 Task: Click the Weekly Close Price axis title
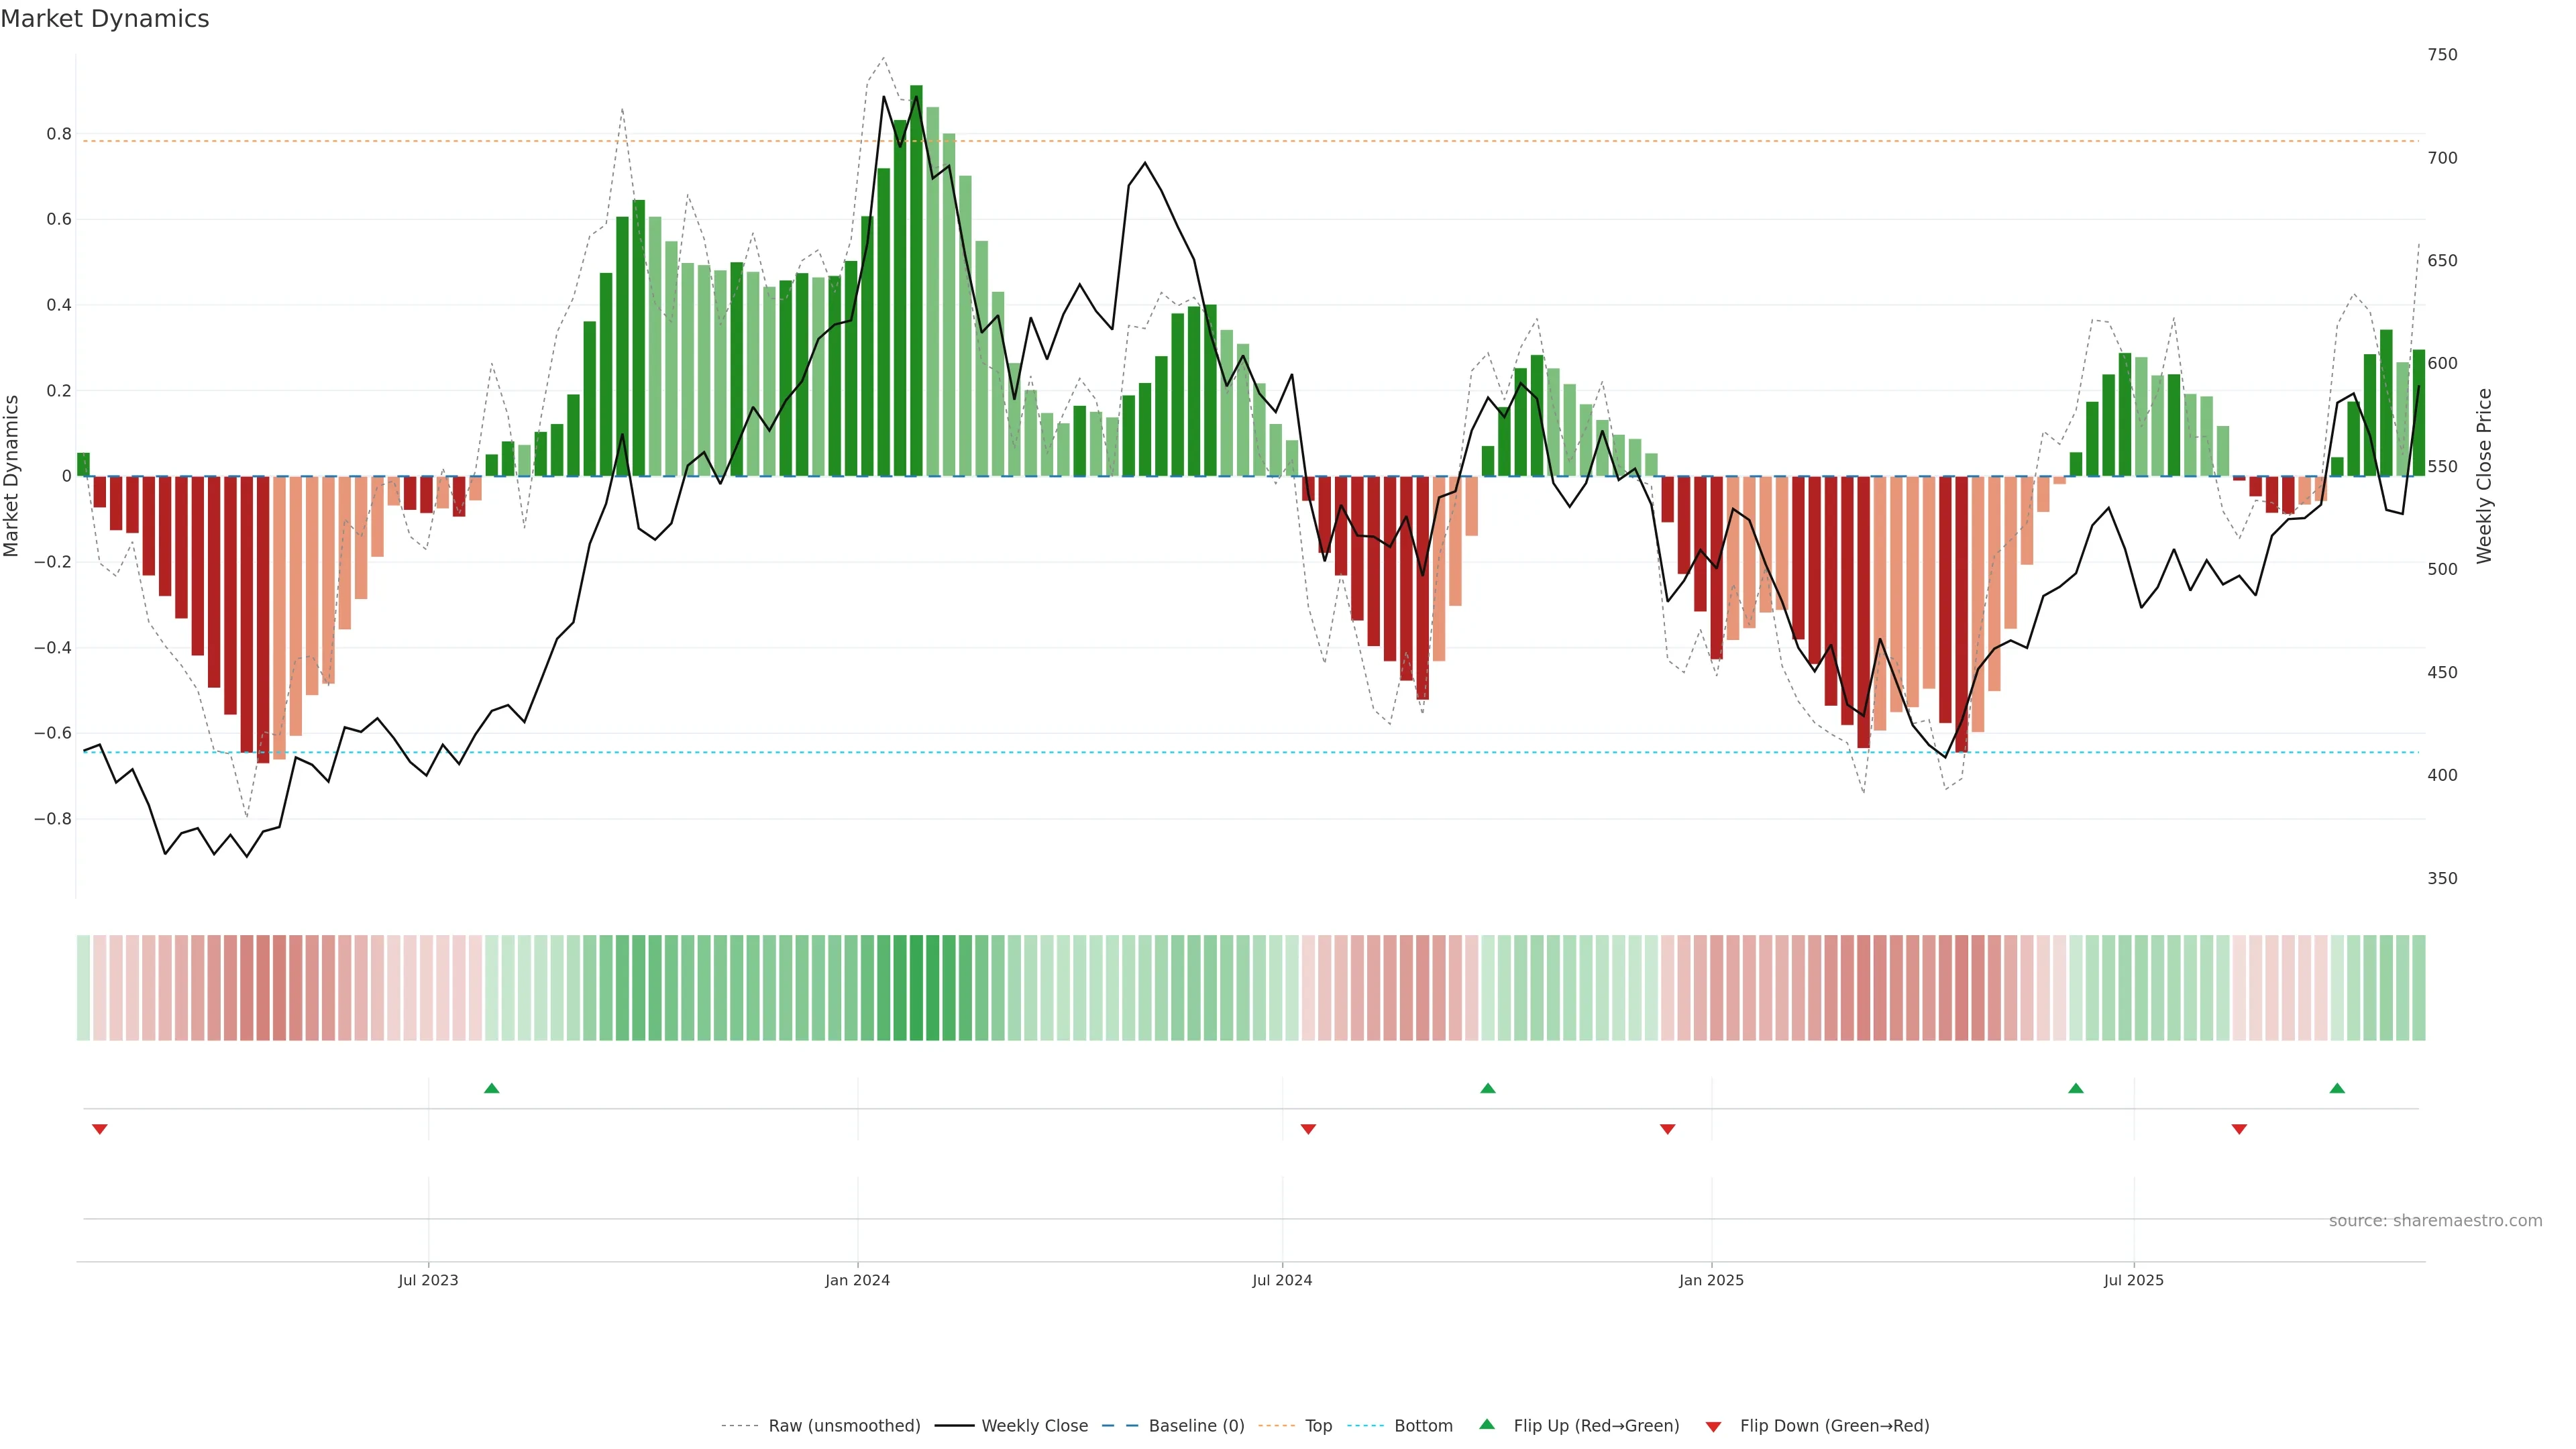point(2485,476)
